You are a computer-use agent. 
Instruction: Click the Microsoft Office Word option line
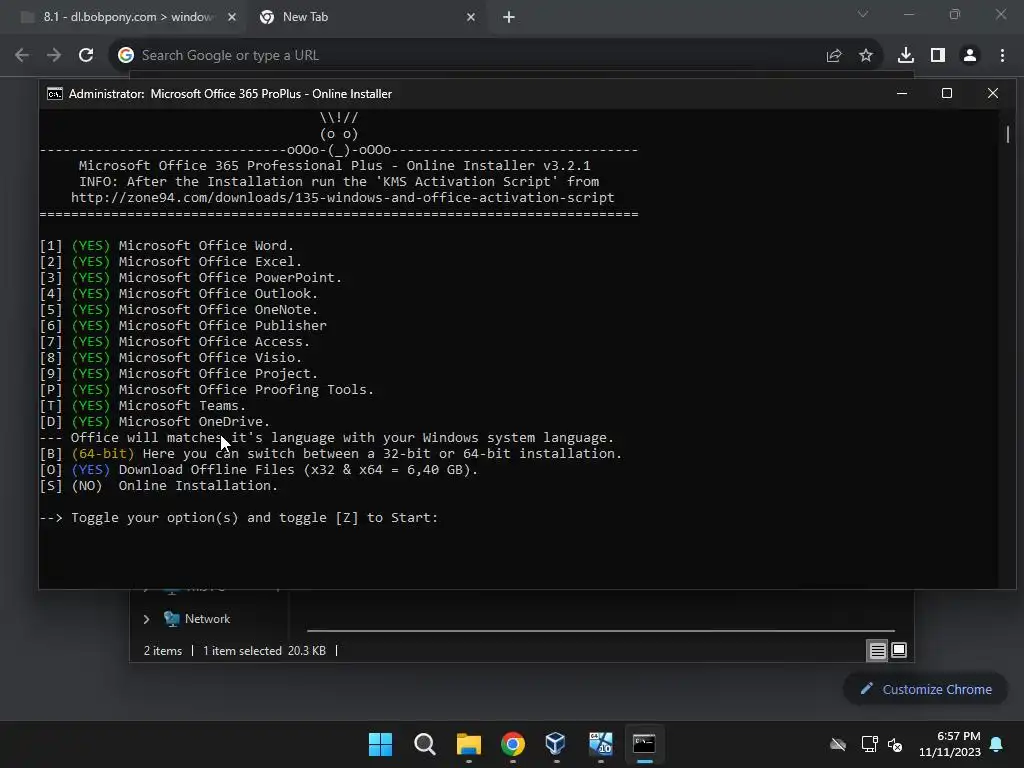coord(167,246)
